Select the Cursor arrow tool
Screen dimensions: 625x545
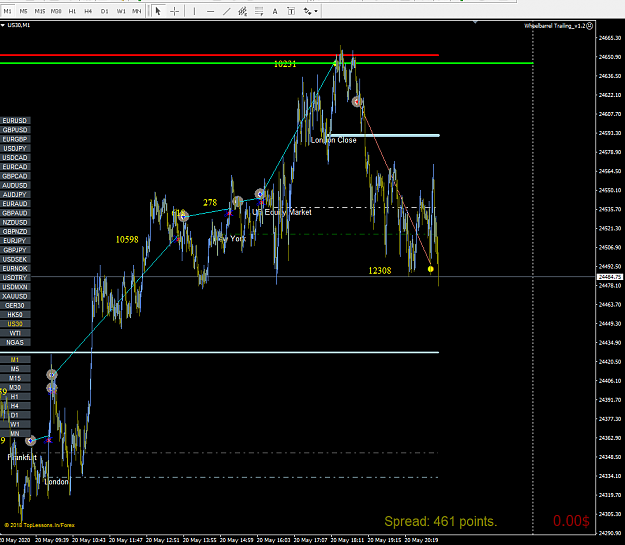click(158, 11)
